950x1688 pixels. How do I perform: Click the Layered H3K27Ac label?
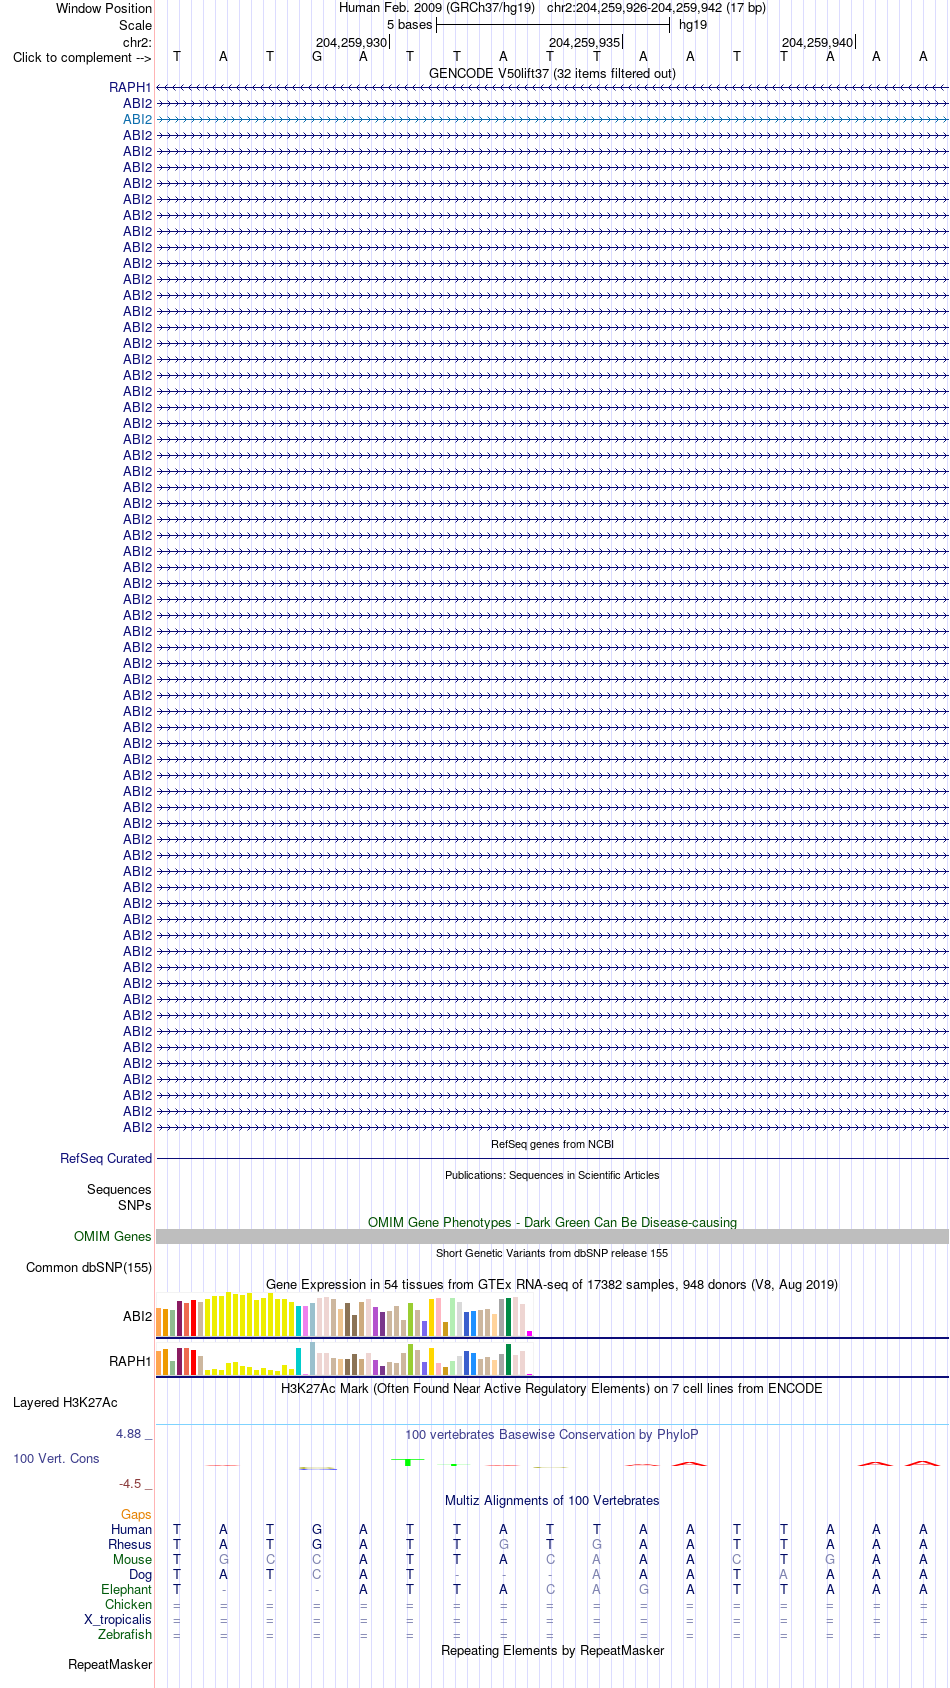tap(65, 1402)
